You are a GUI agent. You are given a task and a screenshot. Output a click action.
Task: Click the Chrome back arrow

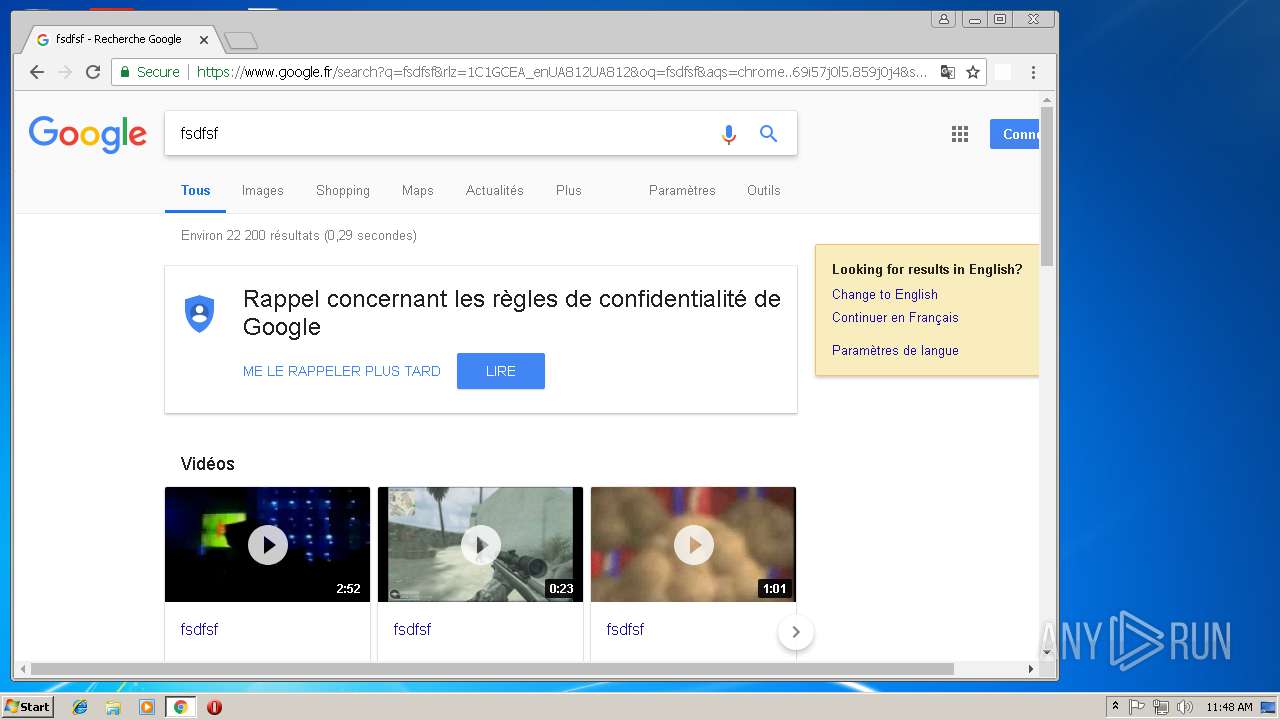click(37, 72)
